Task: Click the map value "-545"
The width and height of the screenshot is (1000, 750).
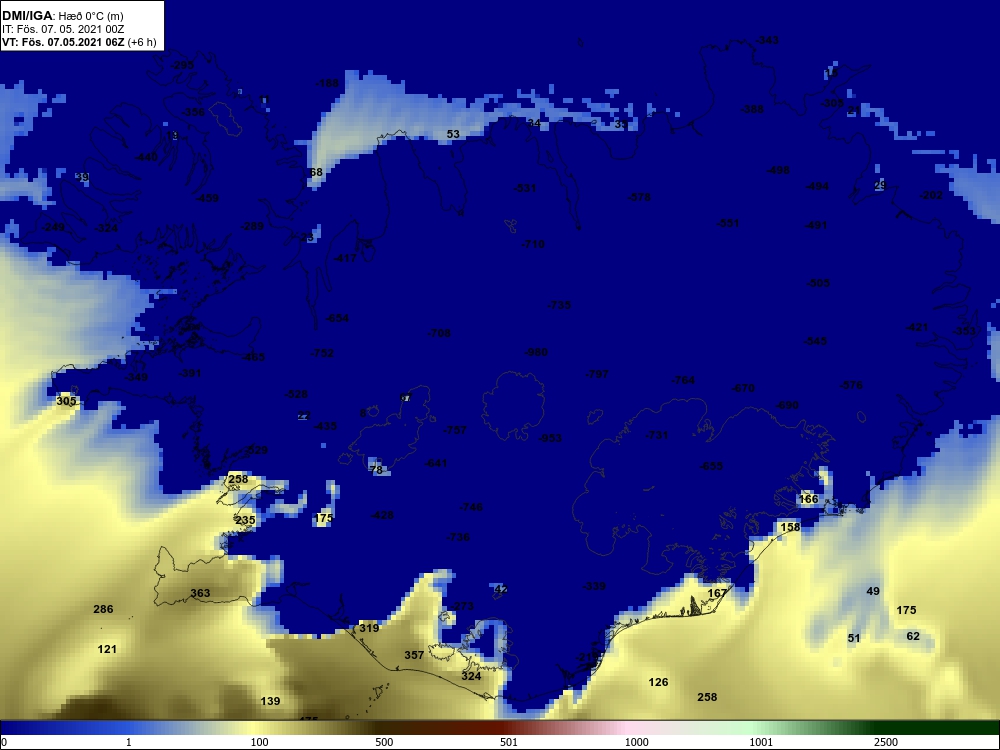Action: pos(815,341)
